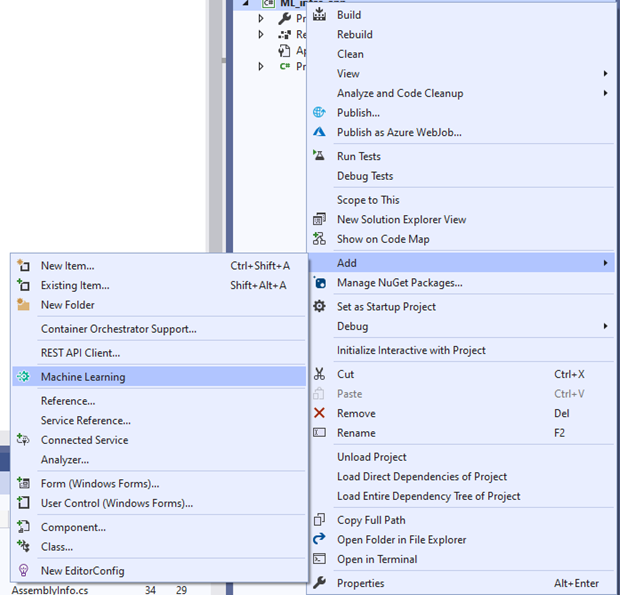Click the Connected Service icon
Image resolution: width=620 pixels, height=595 pixels.
23,440
